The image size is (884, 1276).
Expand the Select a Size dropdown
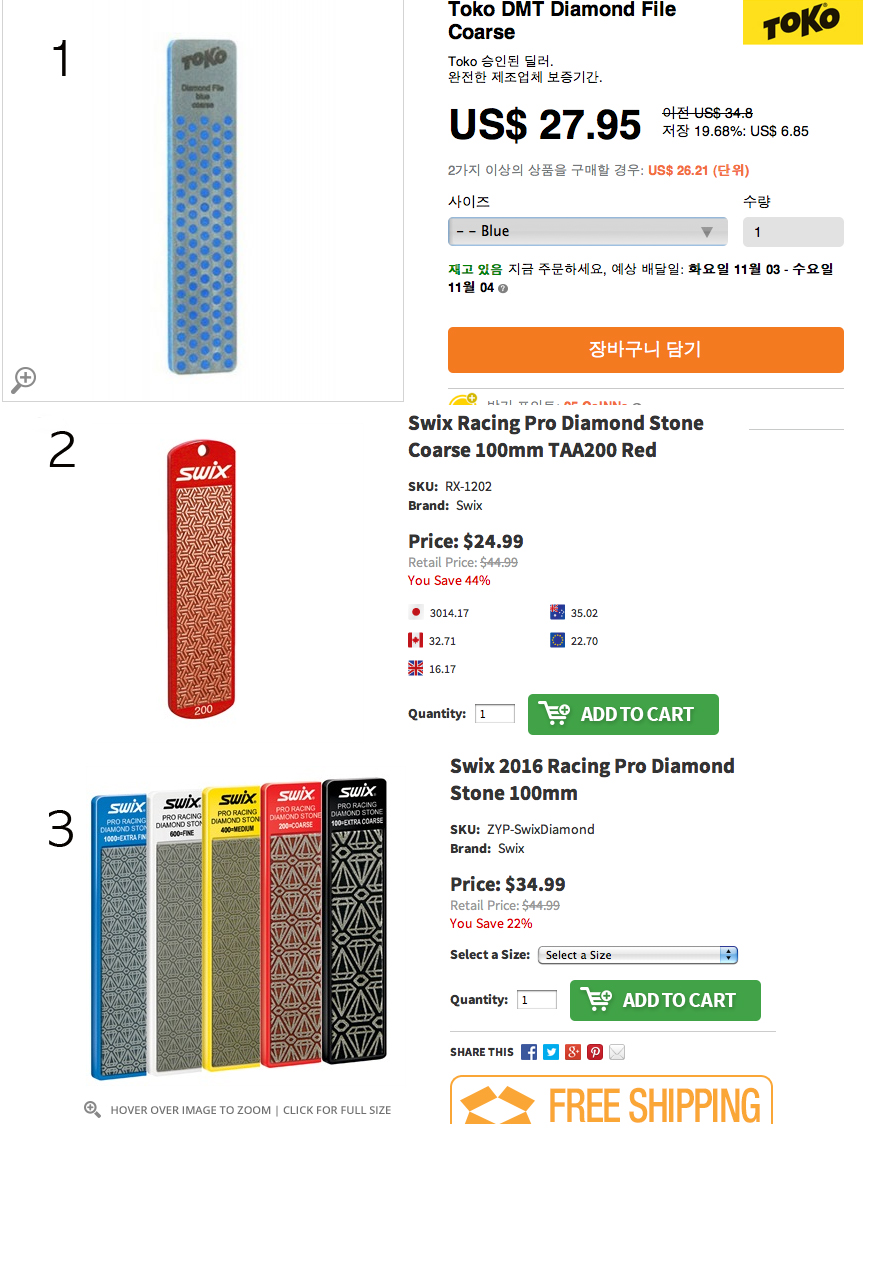[638, 955]
